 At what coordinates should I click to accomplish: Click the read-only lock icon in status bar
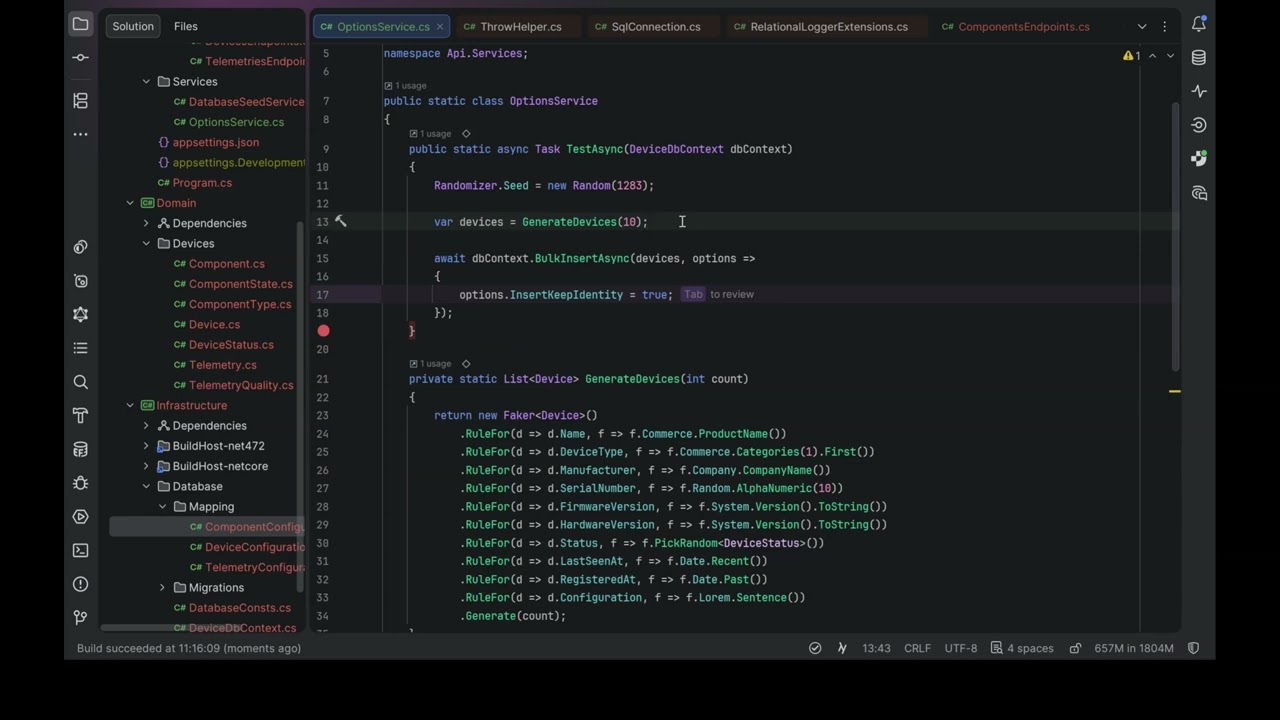(1075, 648)
